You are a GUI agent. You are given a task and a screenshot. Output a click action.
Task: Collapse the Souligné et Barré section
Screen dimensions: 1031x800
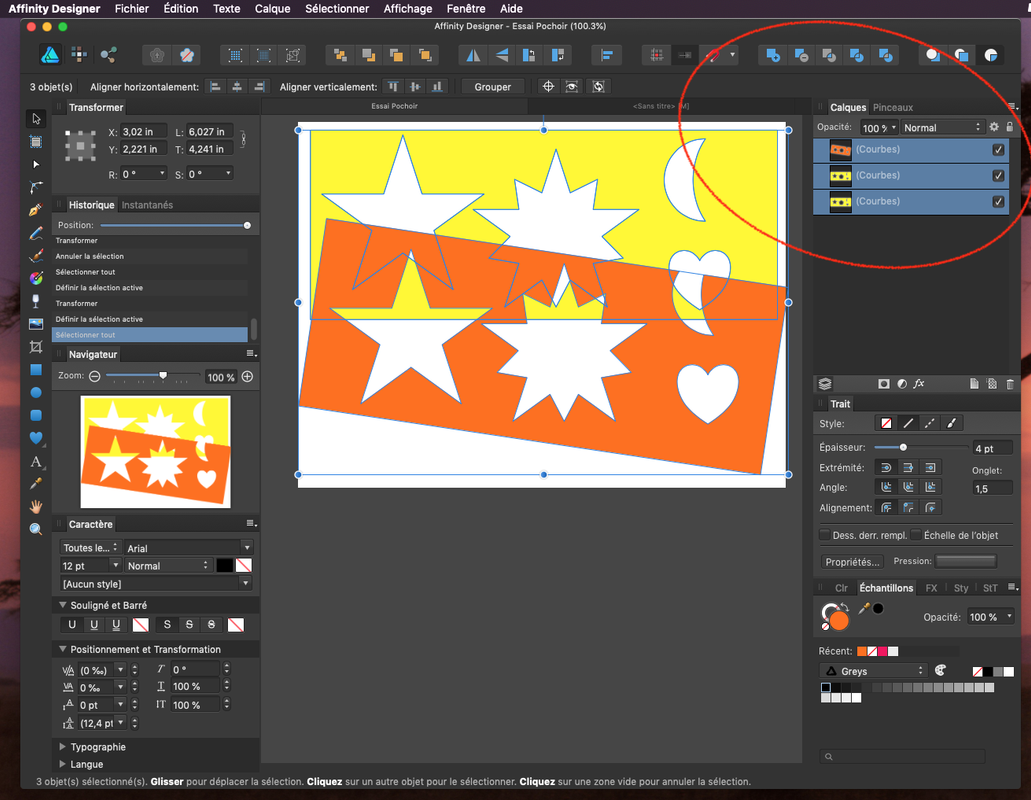[63, 605]
